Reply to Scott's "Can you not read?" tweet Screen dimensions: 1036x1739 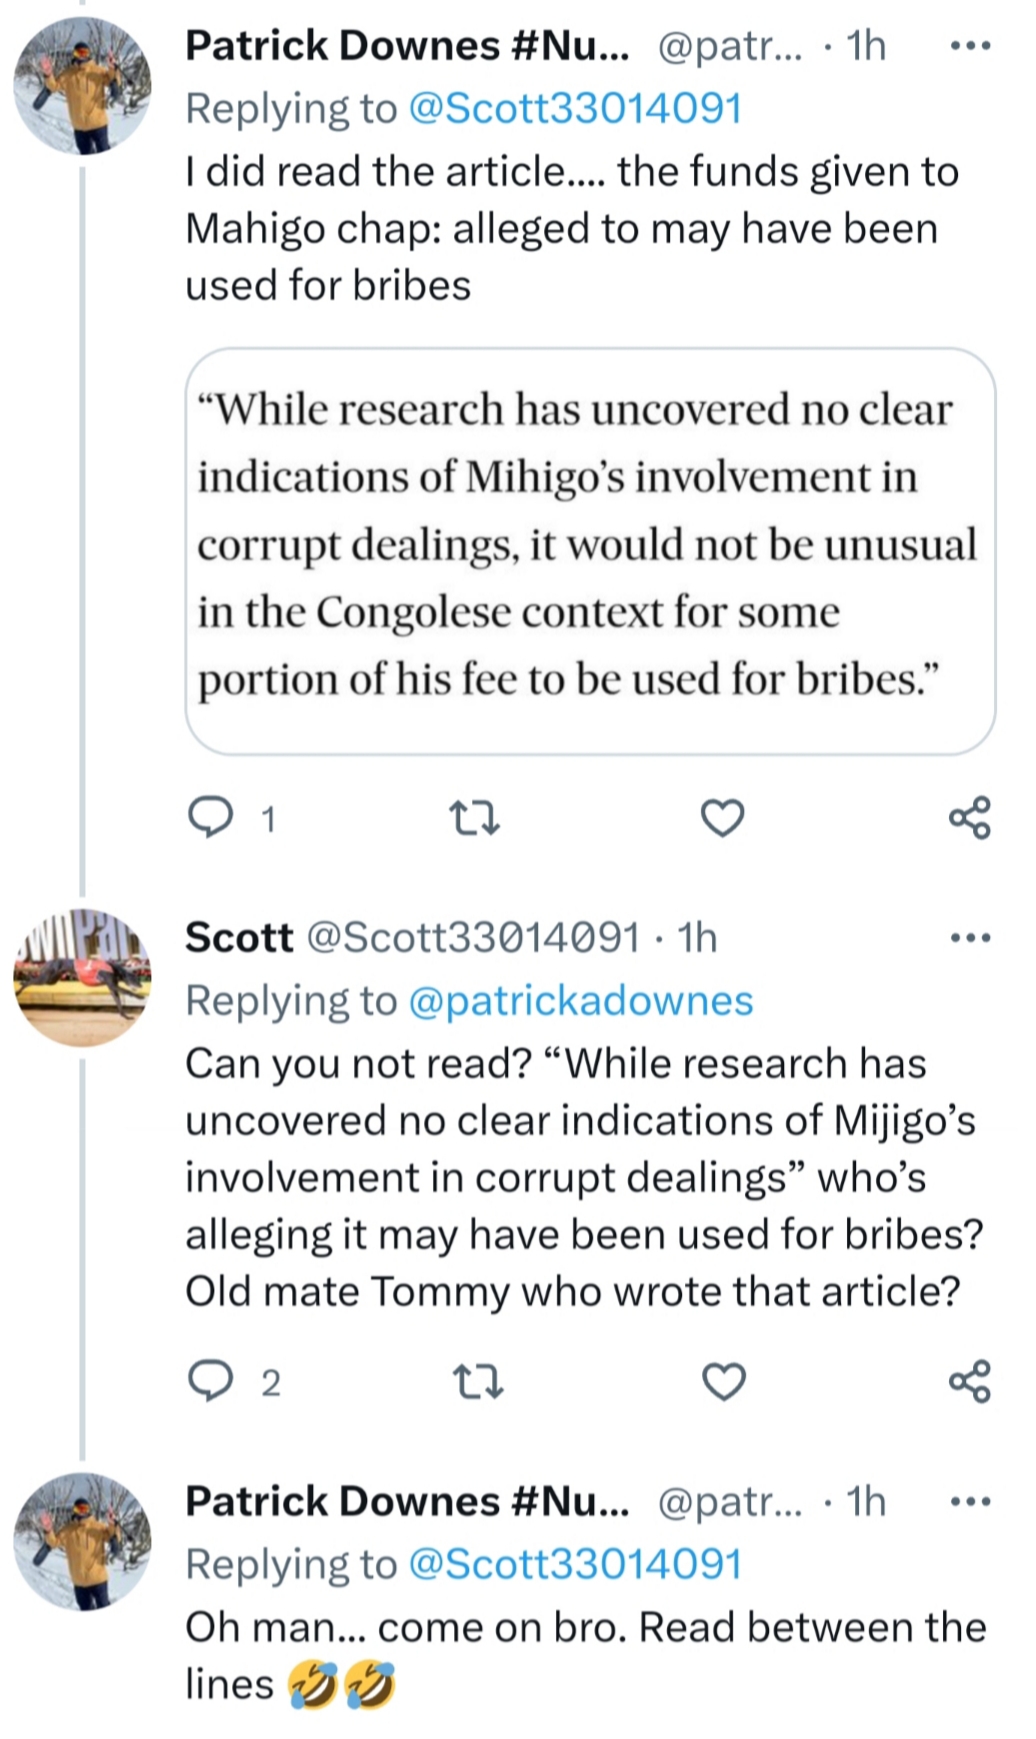(x=210, y=1382)
